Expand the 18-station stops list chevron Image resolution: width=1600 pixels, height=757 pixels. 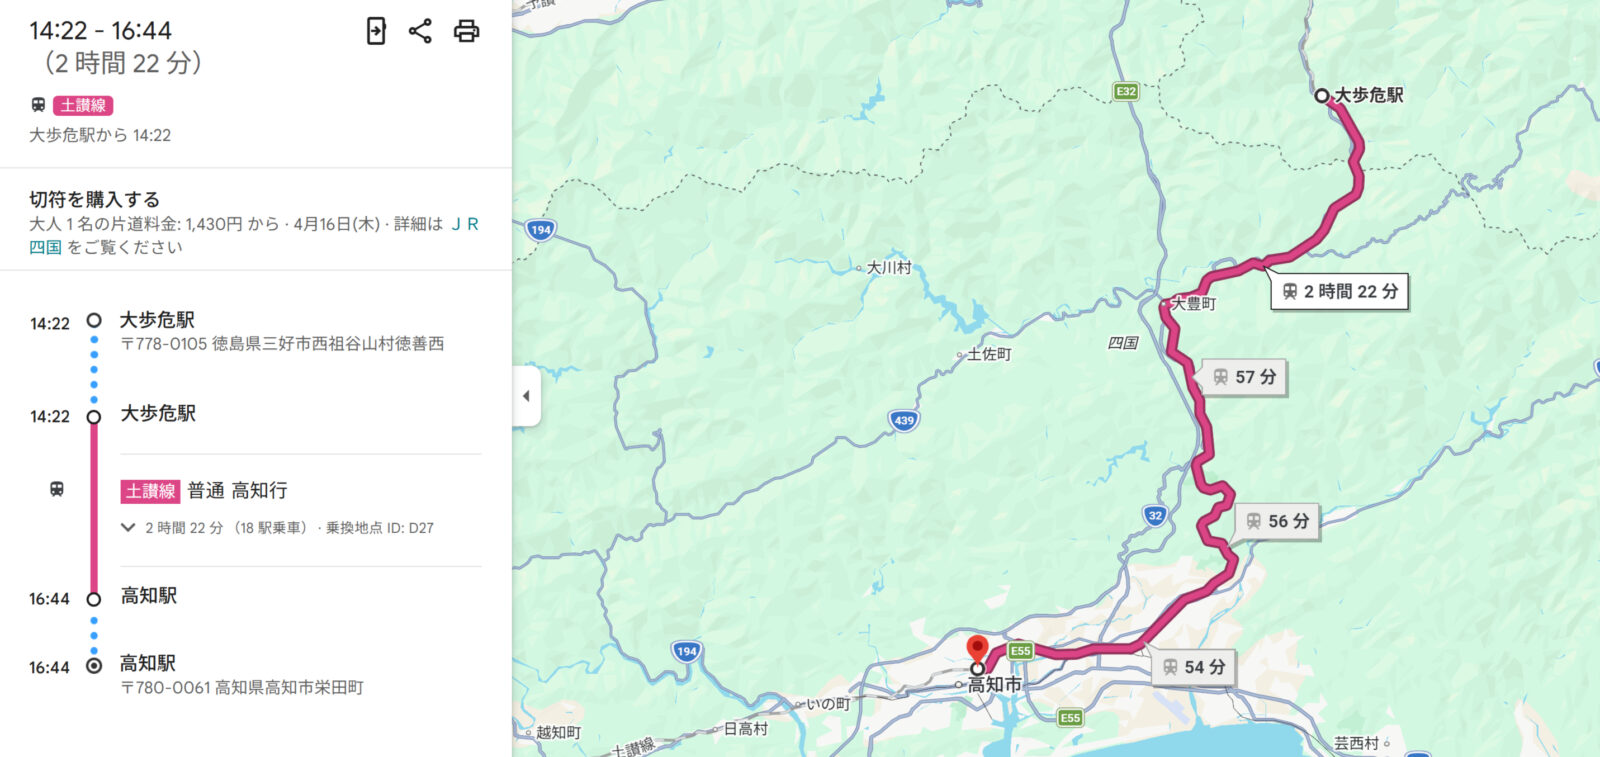128,528
